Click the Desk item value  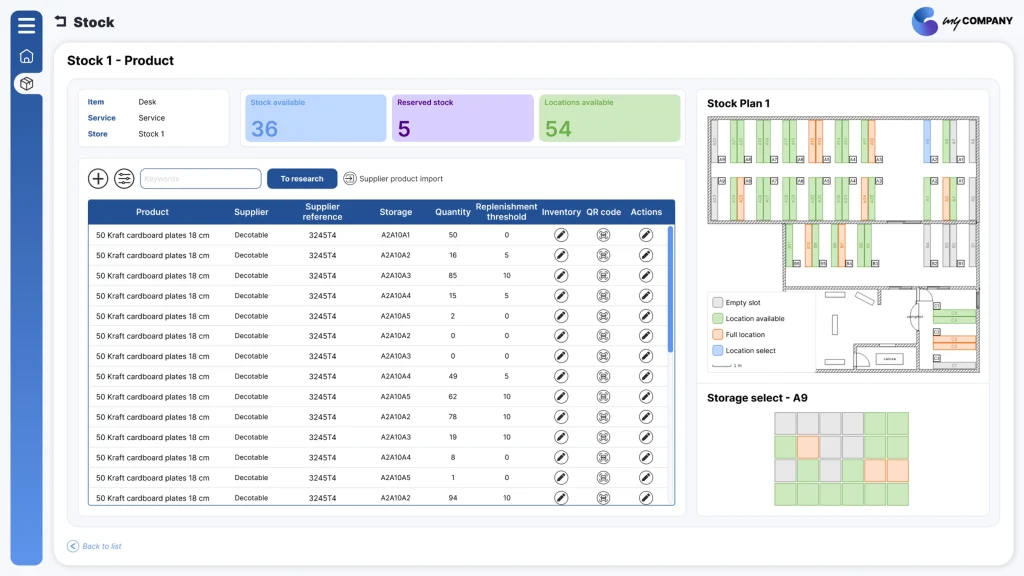[x=147, y=102]
